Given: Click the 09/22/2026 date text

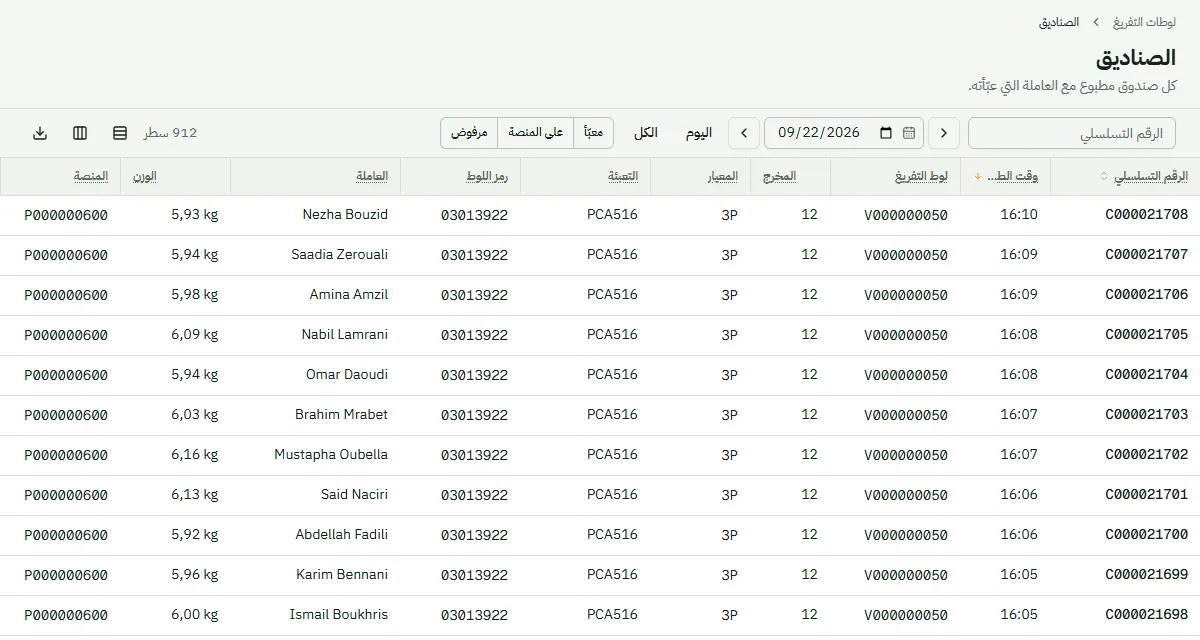Looking at the screenshot, I should click(x=819, y=133).
